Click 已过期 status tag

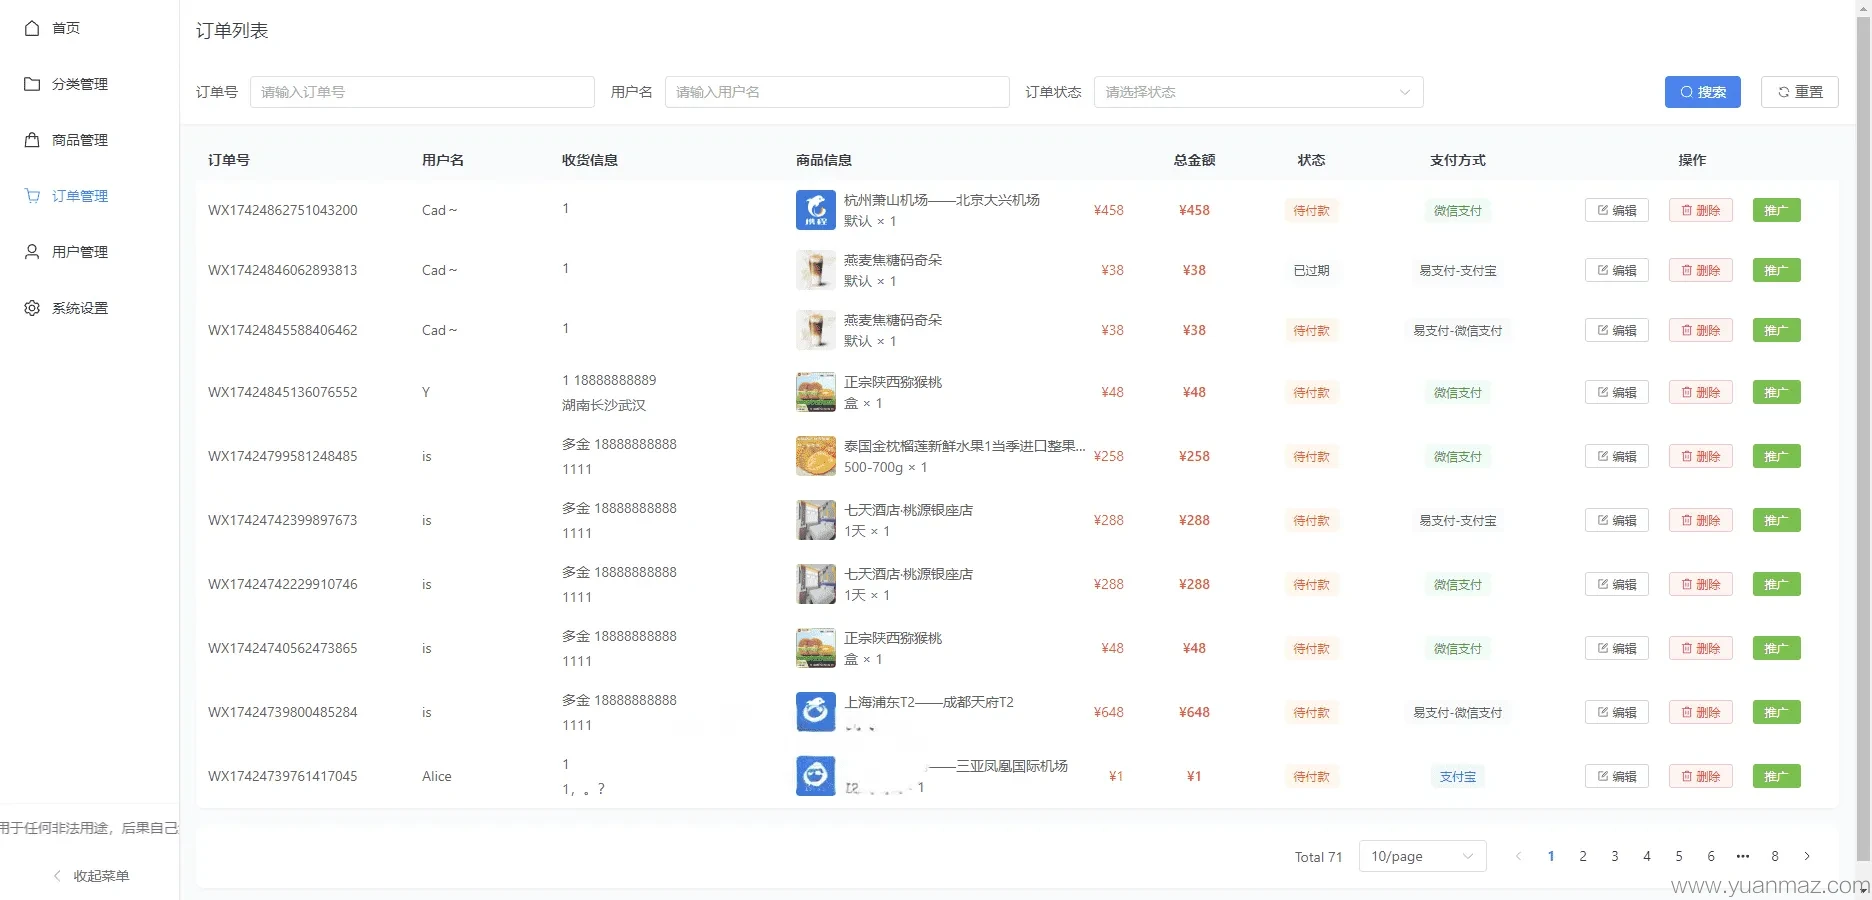click(1311, 270)
